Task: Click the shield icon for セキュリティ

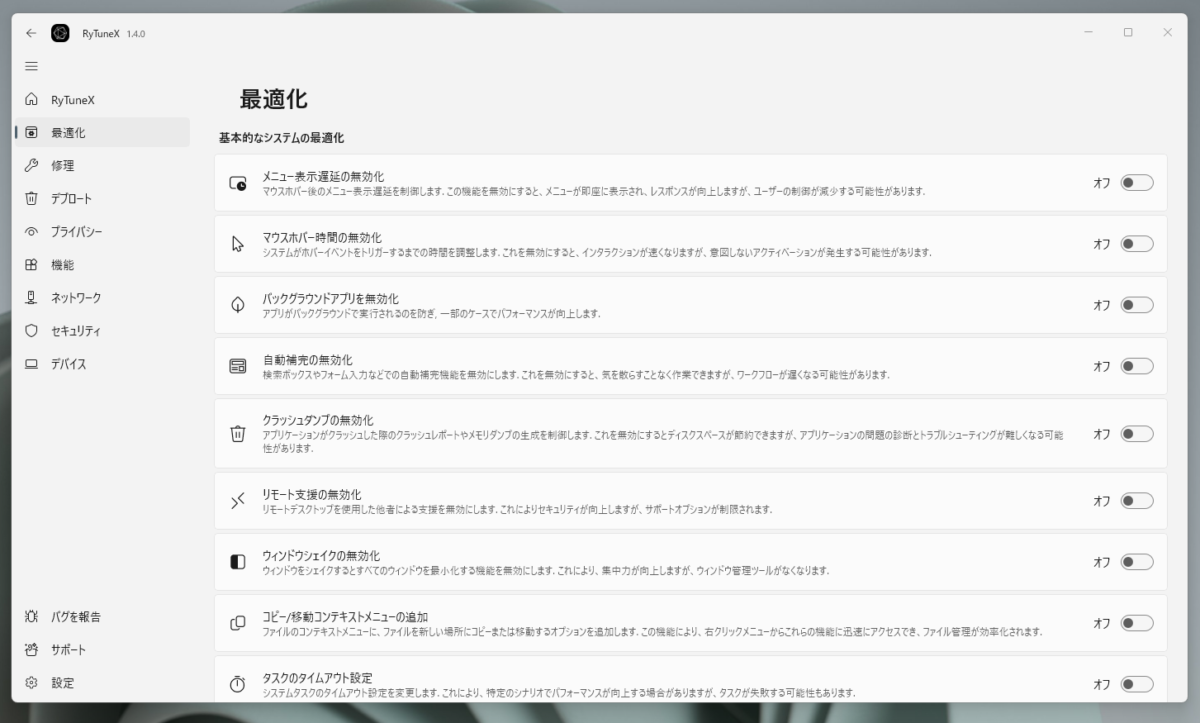Action: click(31, 331)
